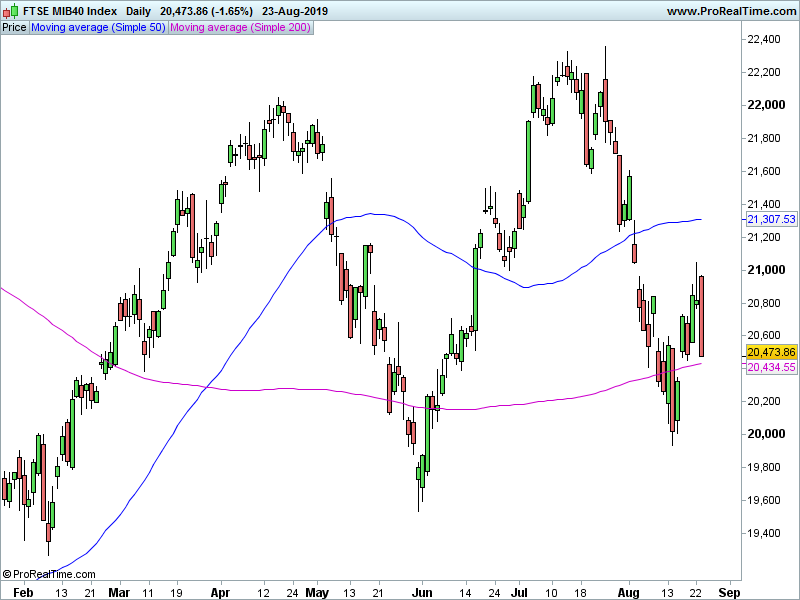Toggle the Moving average (Simple 50) indicator
The width and height of the screenshot is (800, 600).
pyautogui.click(x=97, y=27)
